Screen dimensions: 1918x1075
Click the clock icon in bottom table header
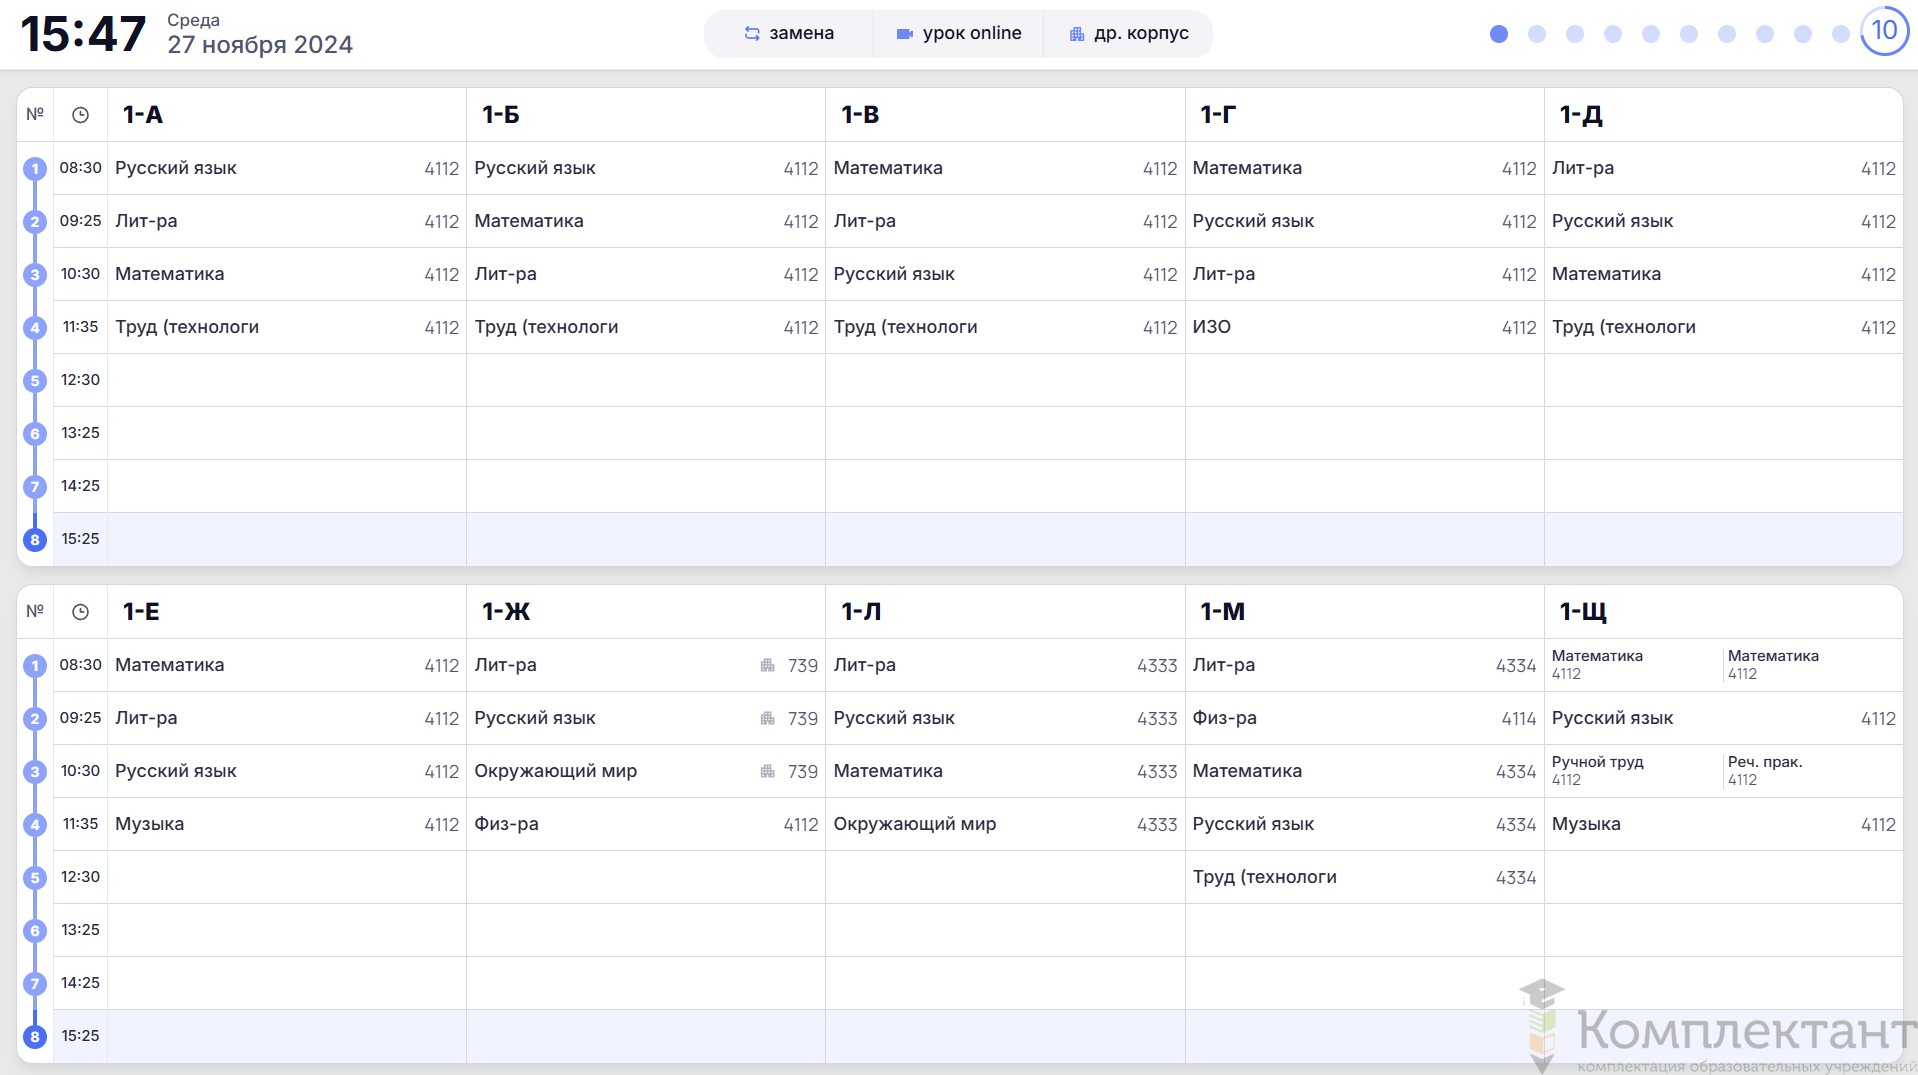tap(81, 612)
